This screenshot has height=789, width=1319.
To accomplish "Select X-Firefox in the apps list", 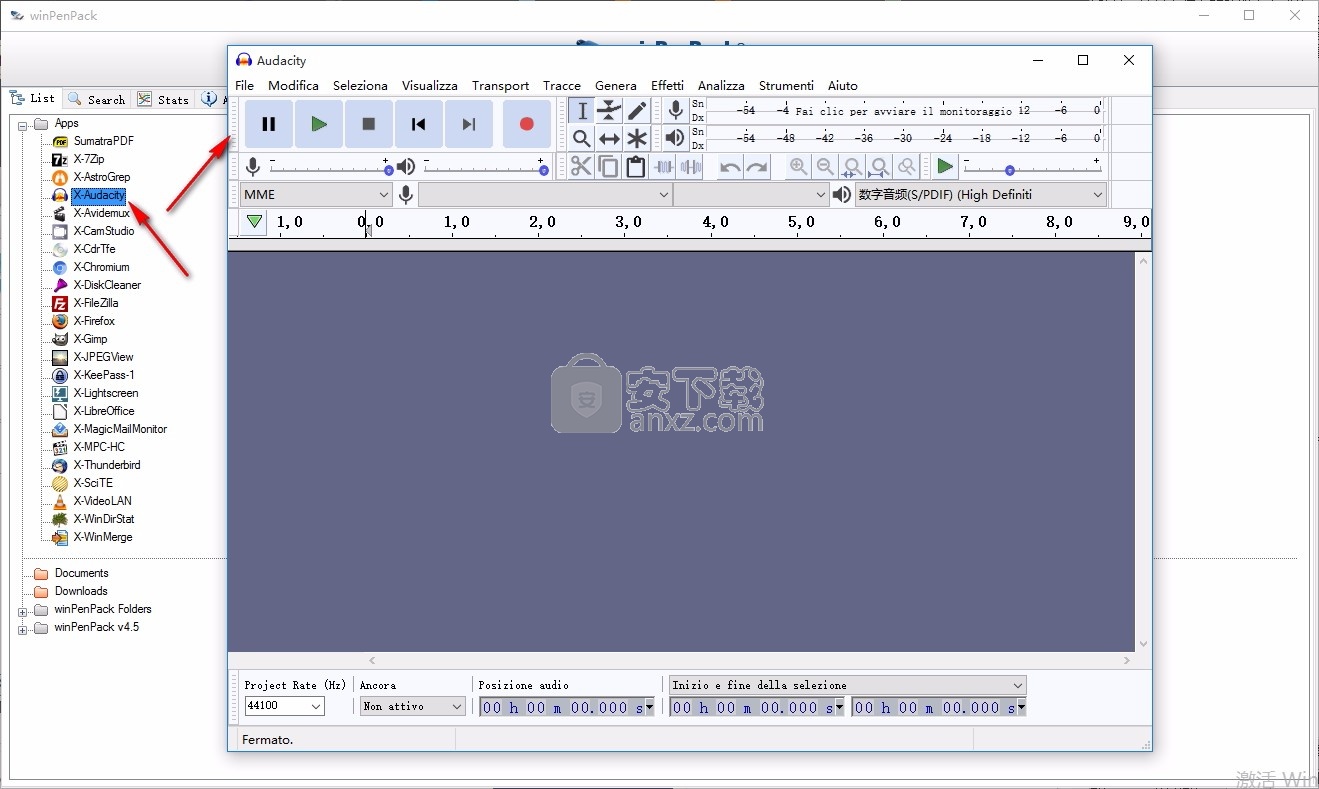I will (x=94, y=321).
